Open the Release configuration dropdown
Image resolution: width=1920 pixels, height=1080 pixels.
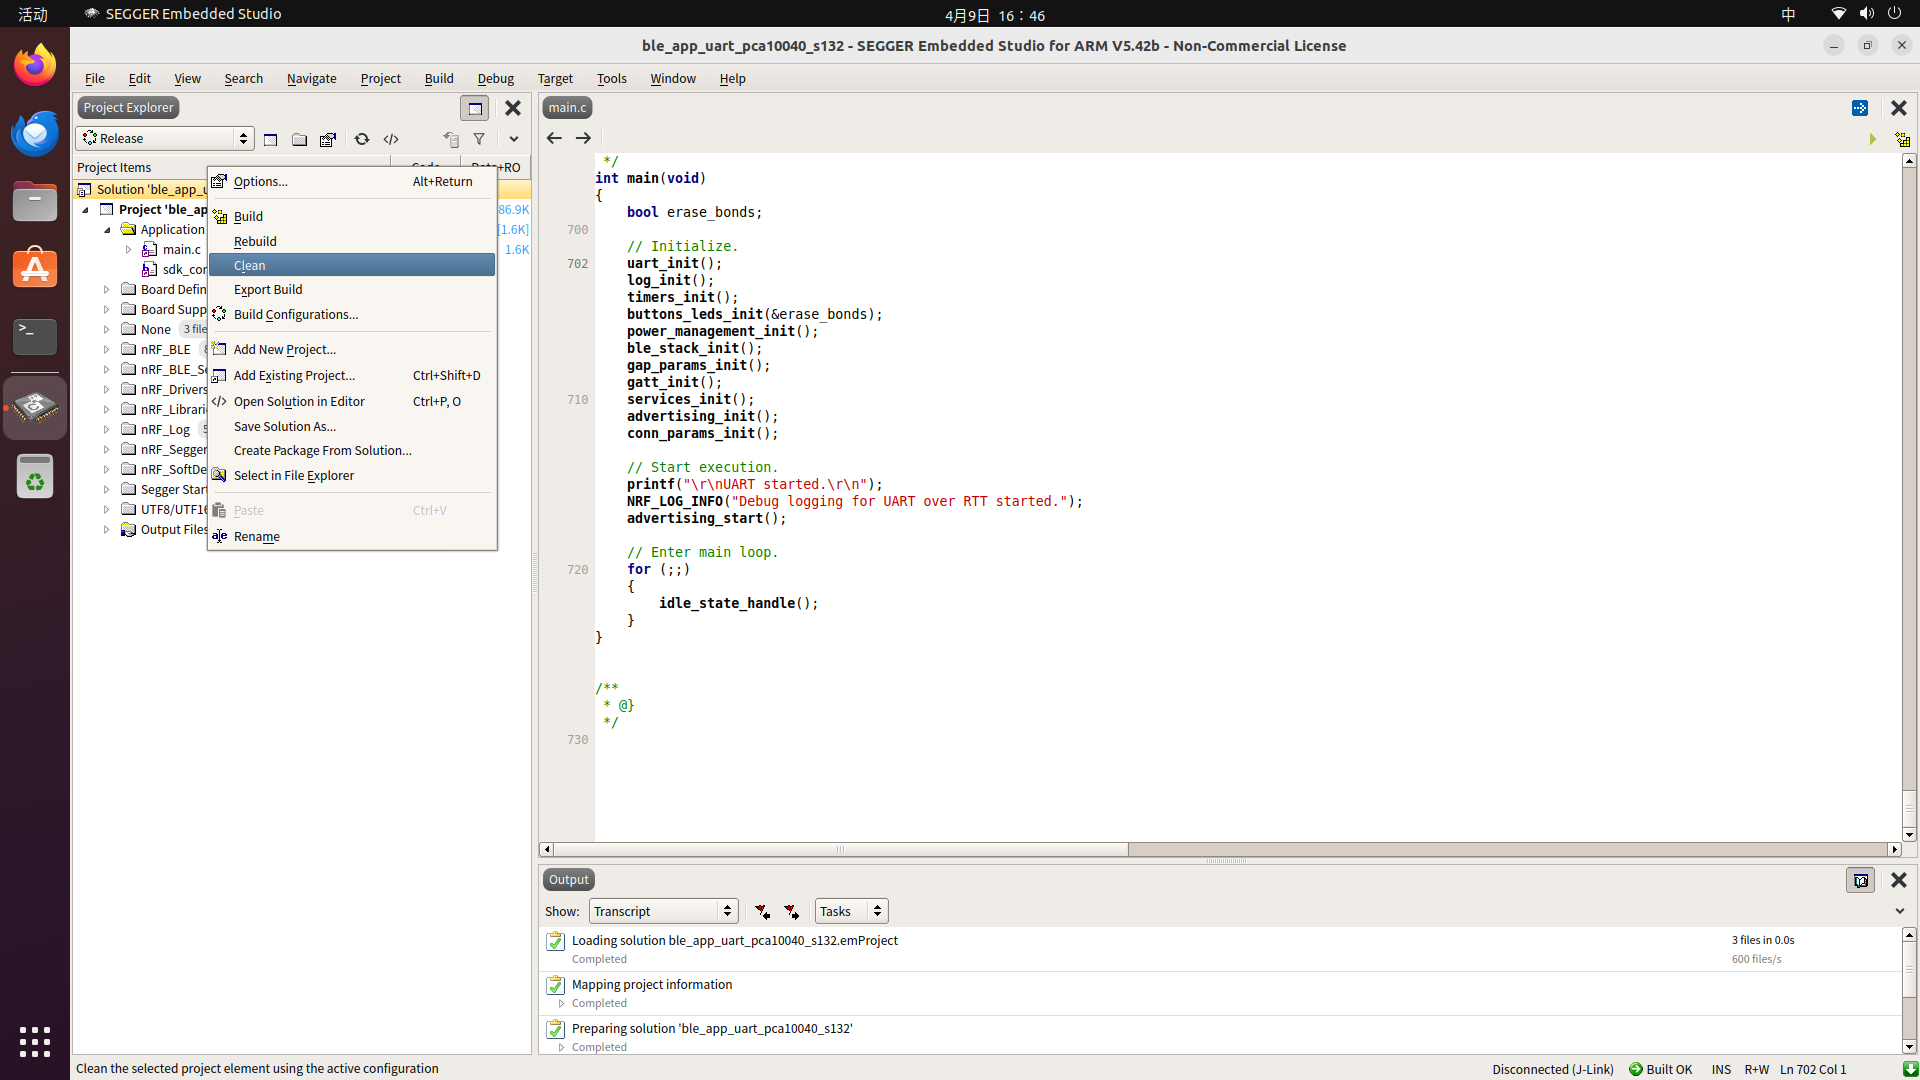pos(165,138)
